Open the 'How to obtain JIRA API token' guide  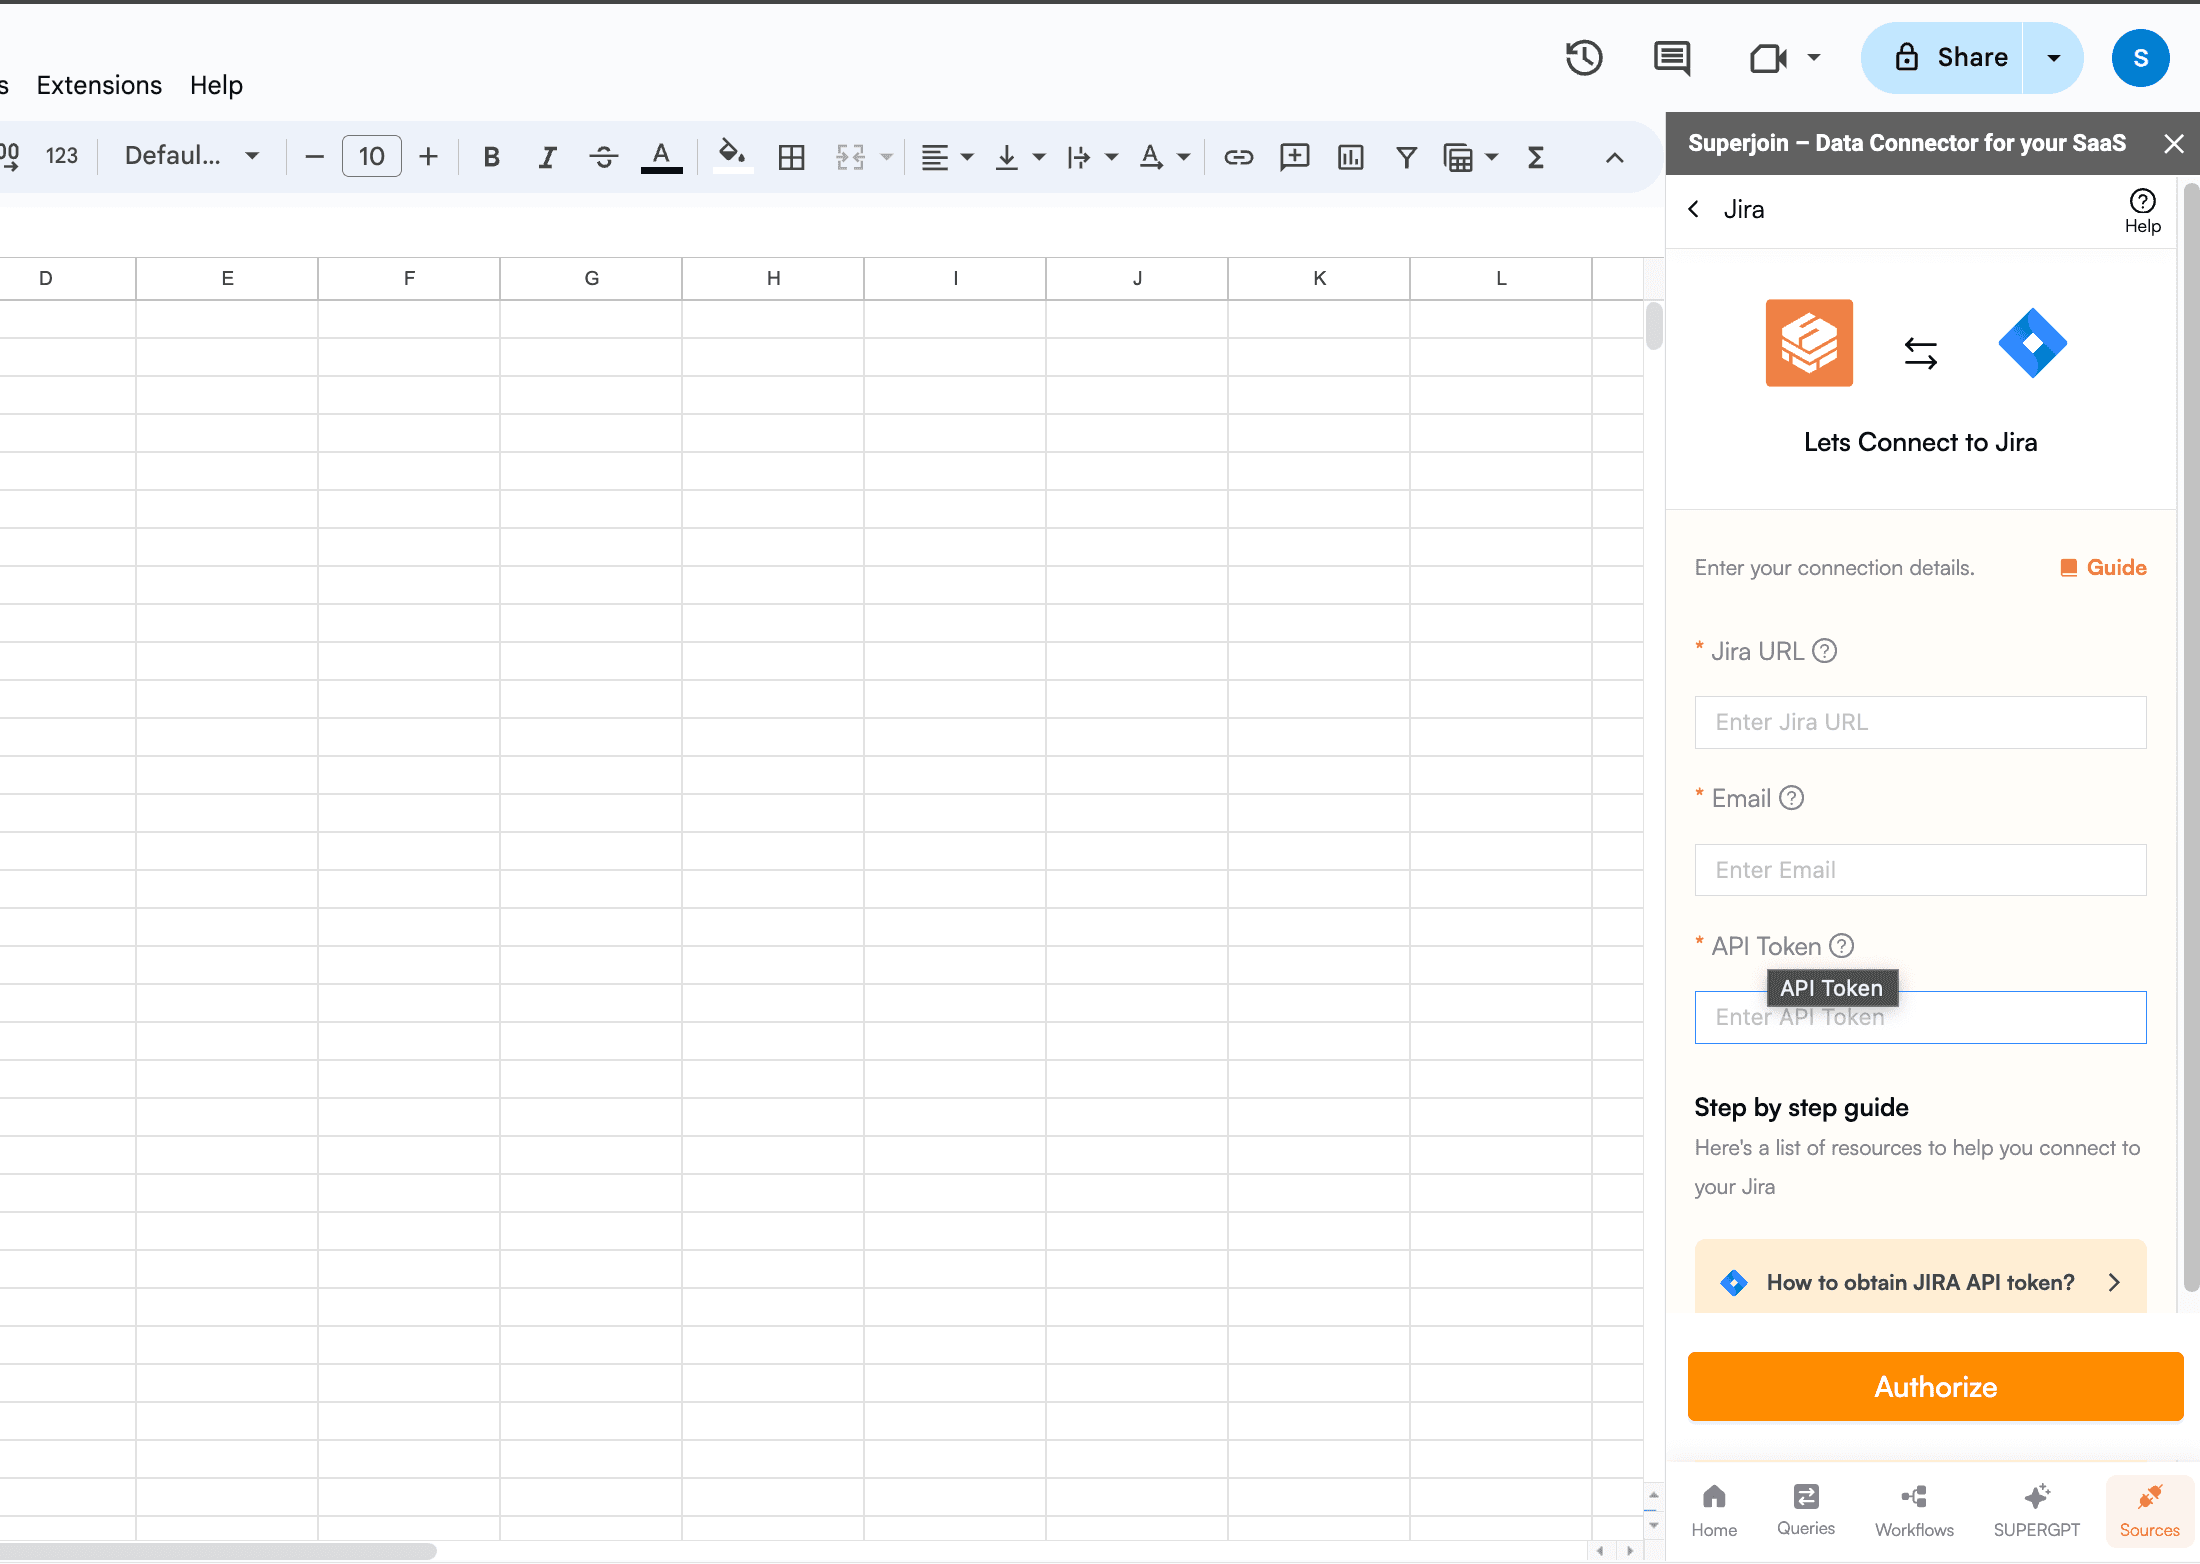tap(1921, 1281)
